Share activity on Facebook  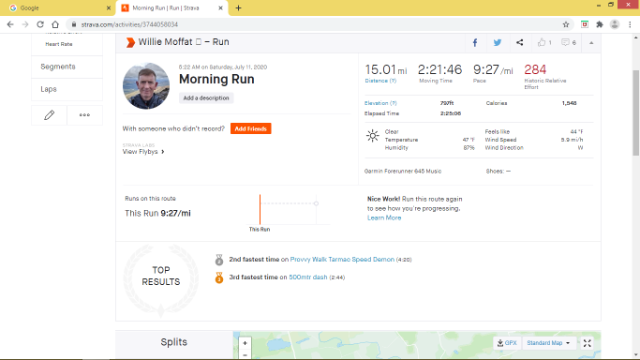(x=475, y=42)
